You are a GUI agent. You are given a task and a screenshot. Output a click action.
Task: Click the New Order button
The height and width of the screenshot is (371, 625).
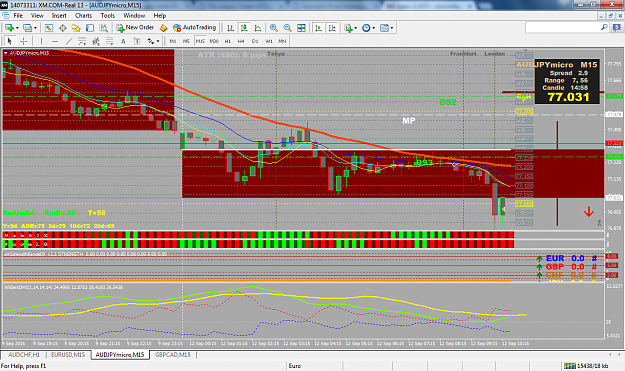(x=135, y=27)
